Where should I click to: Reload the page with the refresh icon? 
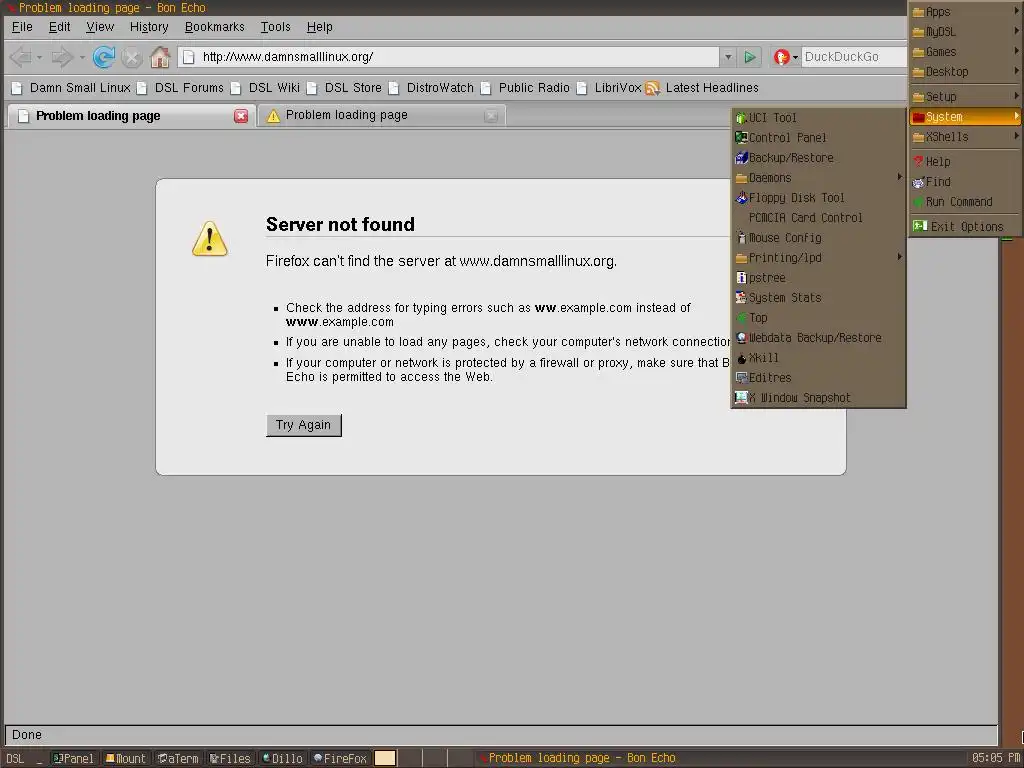point(104,57)
